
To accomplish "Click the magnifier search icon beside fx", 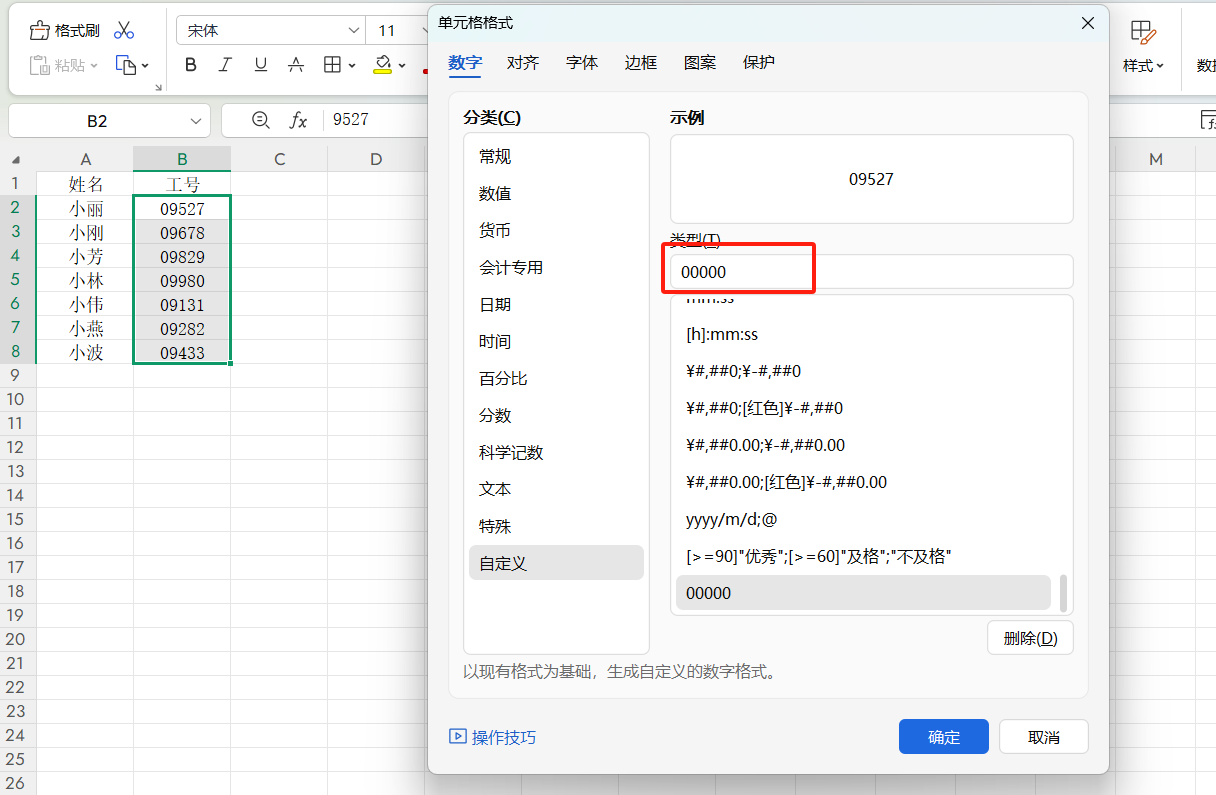I will [x=258, y=120].
